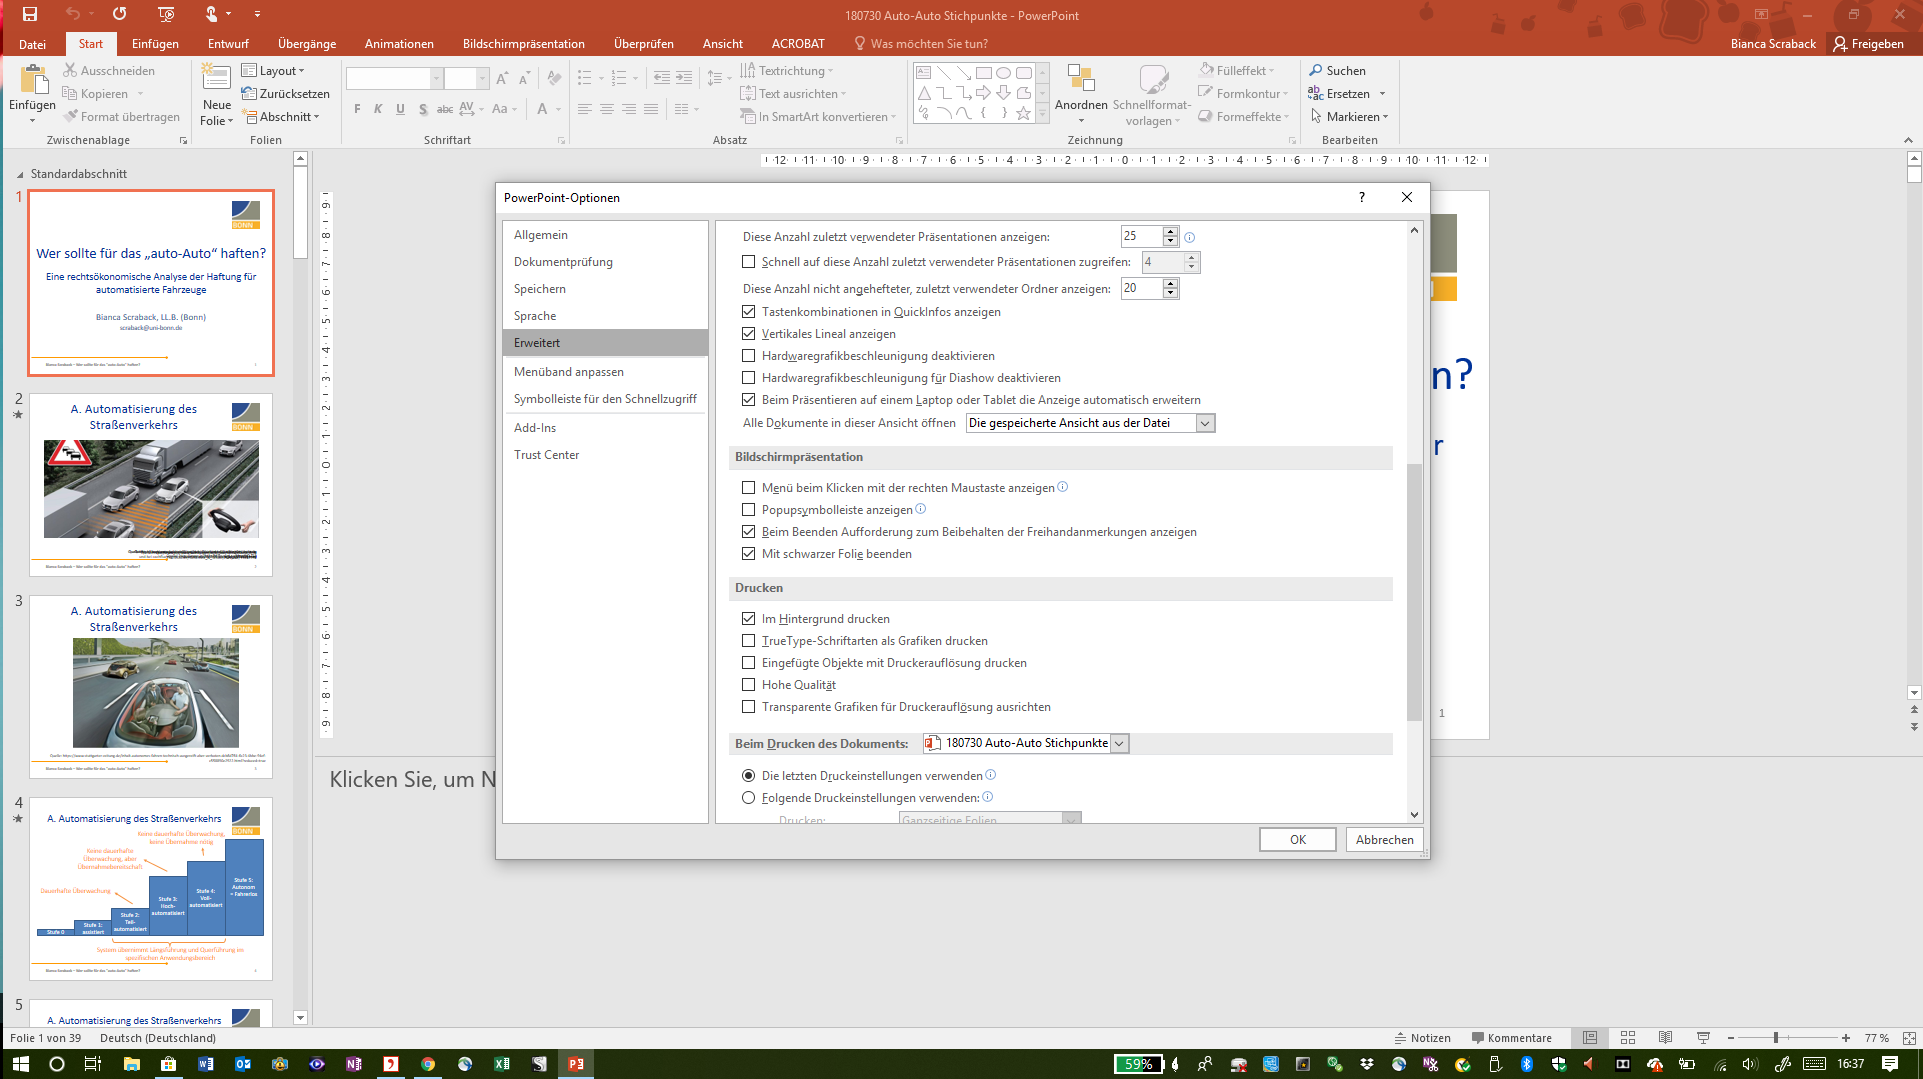Viewport: 1923px width, 1079px height.
Task: Open Markieren dropdown in Bearbeiten
Action: pyautogui.click(x=1349, y=116)
